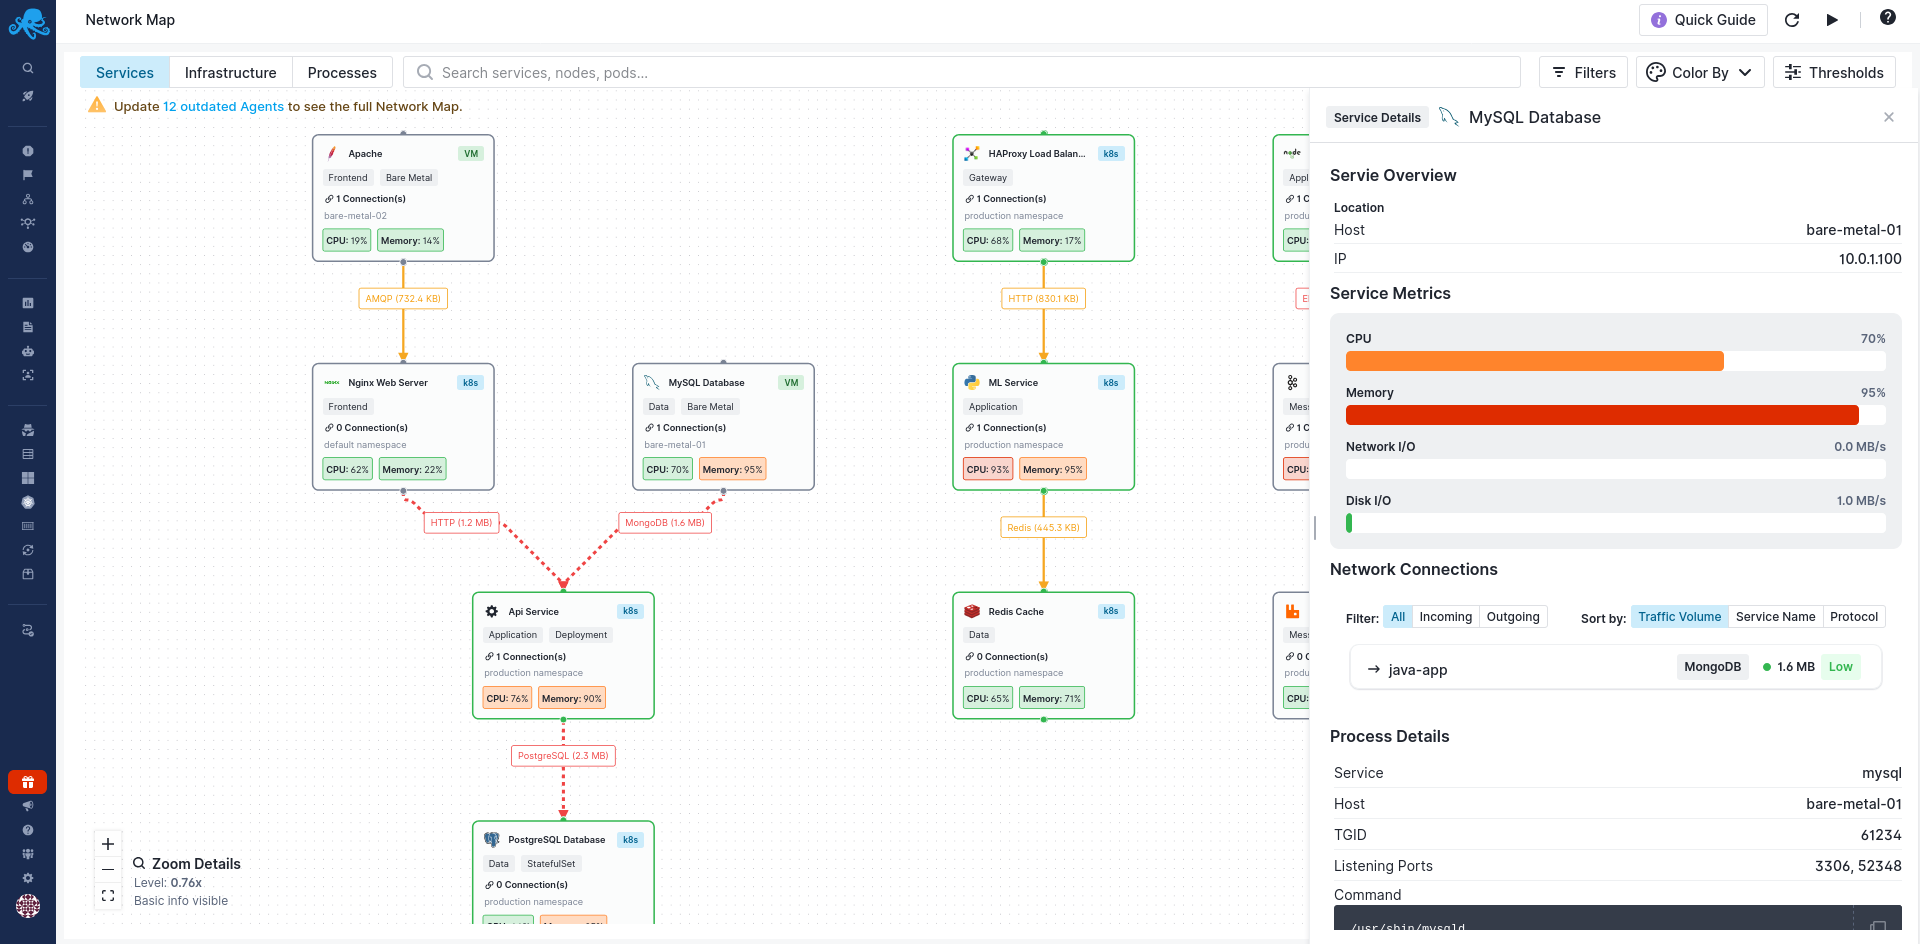Open the Thresholds settings
Viewport: 1920px width, 944px height.
pyautogui.click(x=1833, y=73)
